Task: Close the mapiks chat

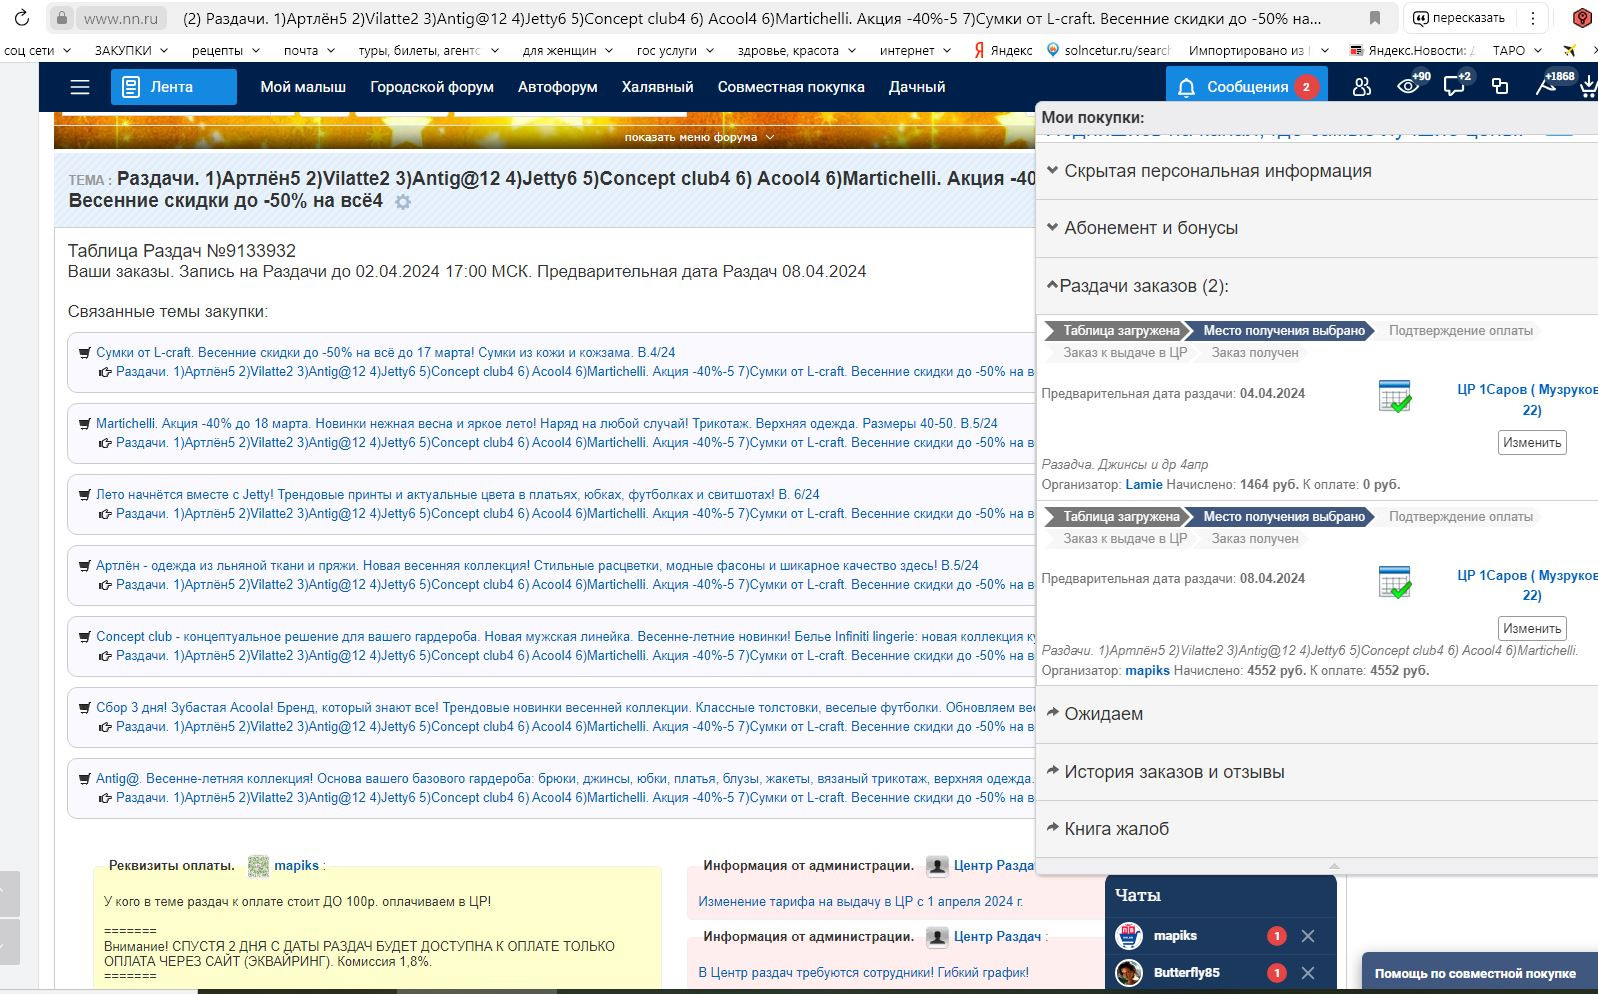Action: (1308, 936)
